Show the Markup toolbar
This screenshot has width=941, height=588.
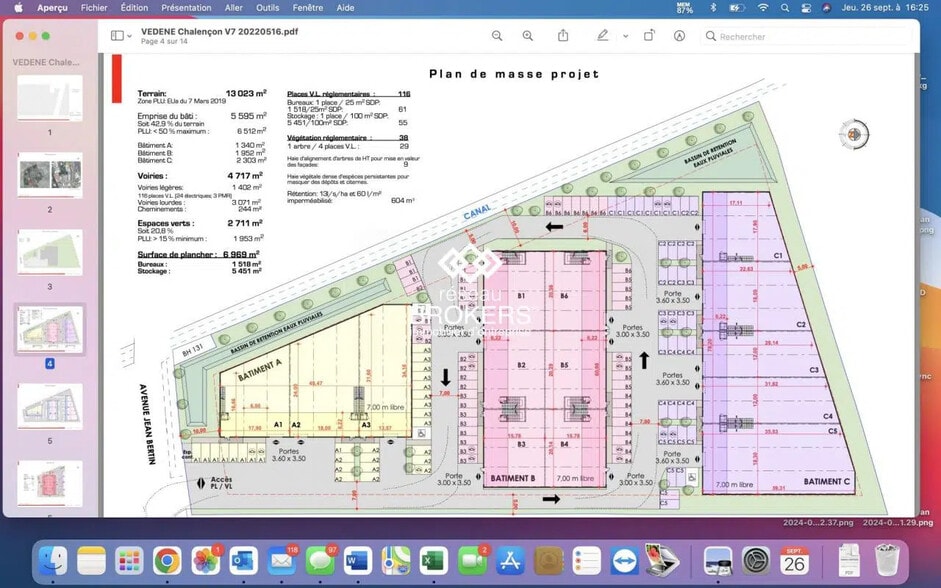coord(680,36)
